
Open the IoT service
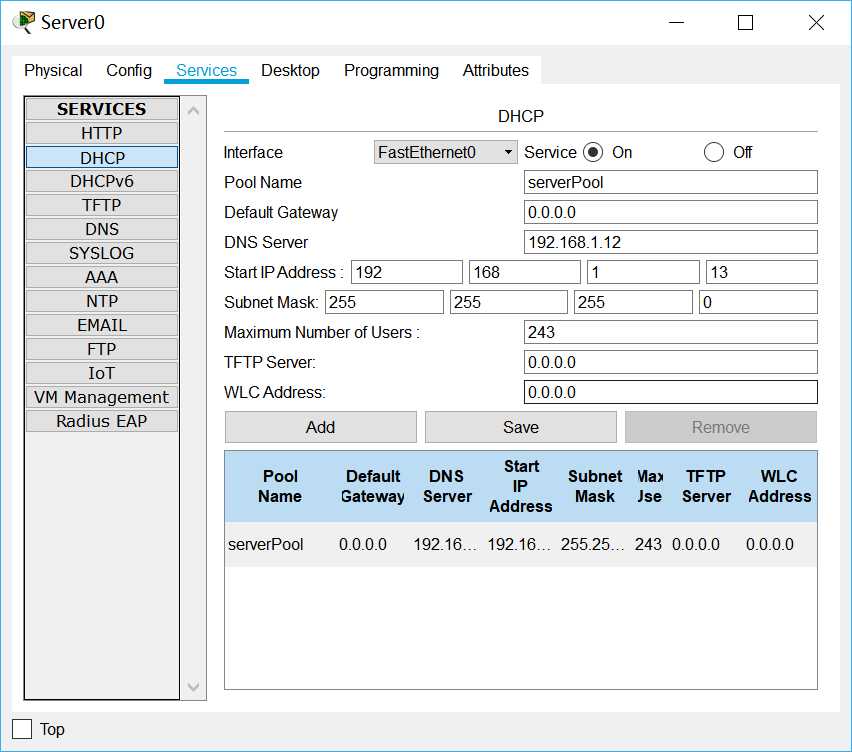(x=102, y=373)
